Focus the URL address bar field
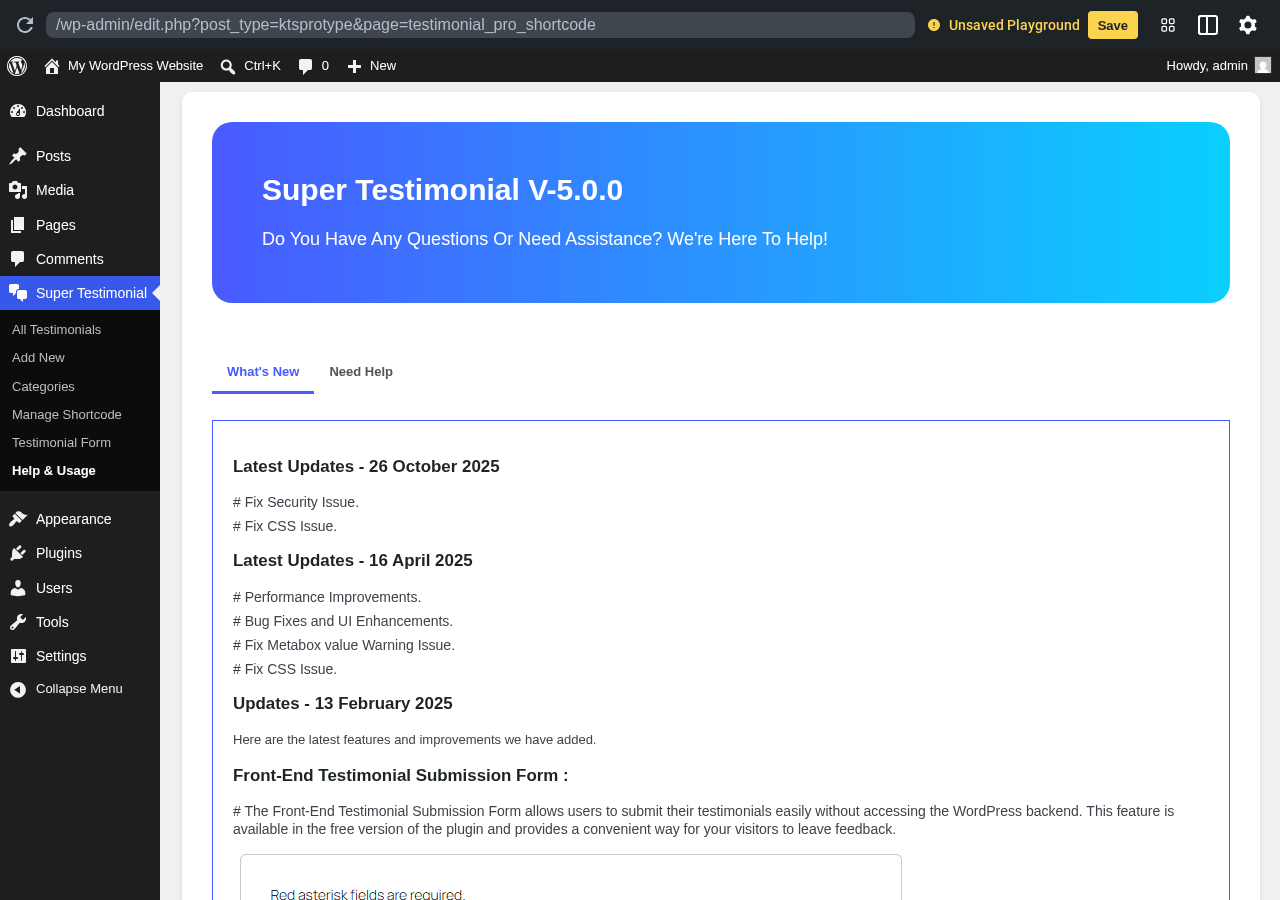The width and height of the screenshot is (1280, 900). click(480, 25)
